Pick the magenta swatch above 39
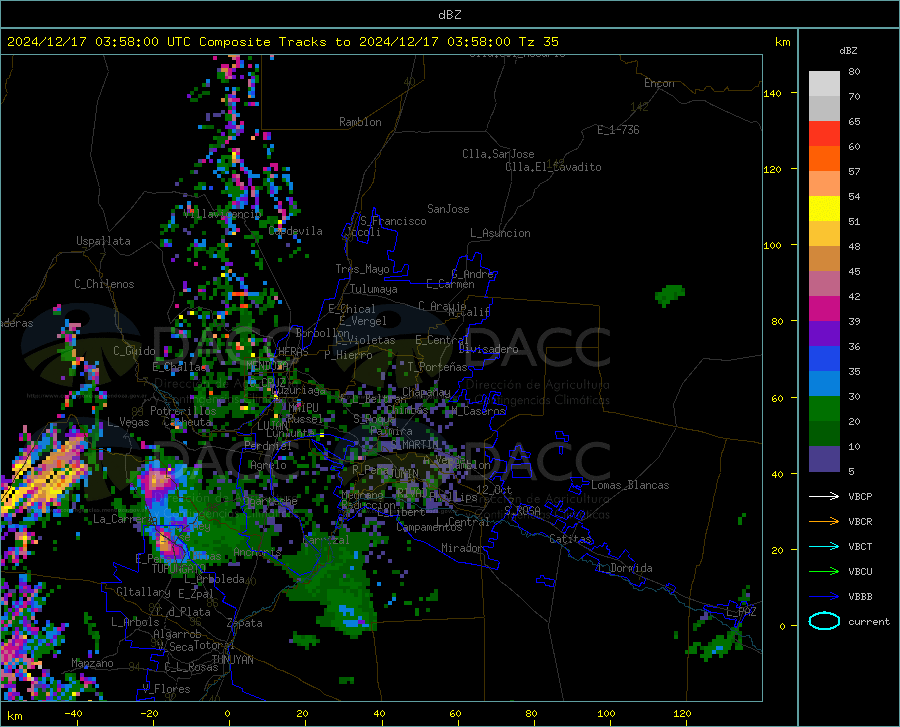900x727 pixels. pos(824,309)
